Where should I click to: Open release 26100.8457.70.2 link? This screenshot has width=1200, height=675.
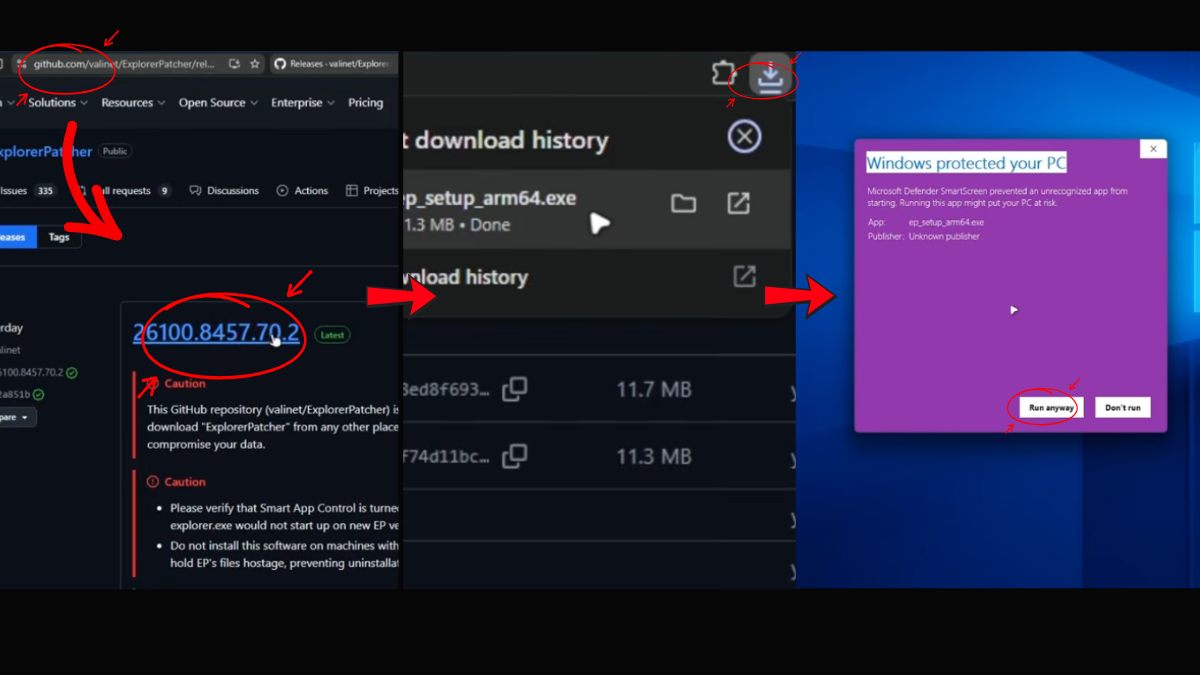tap(216, 333)
